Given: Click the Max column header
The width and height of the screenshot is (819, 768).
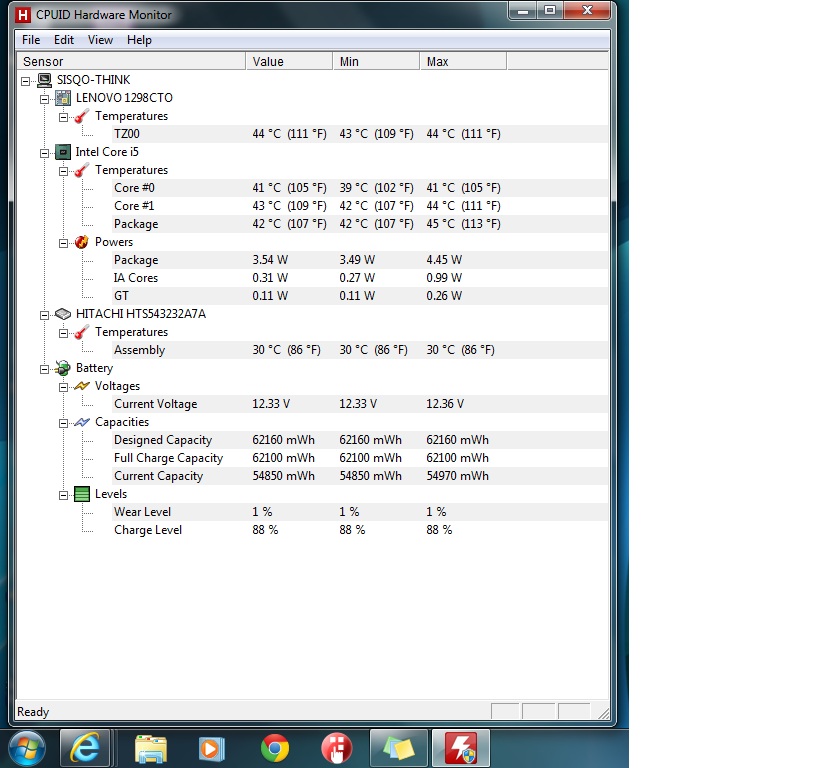Looking at the screenshot, I should [463, 62].
